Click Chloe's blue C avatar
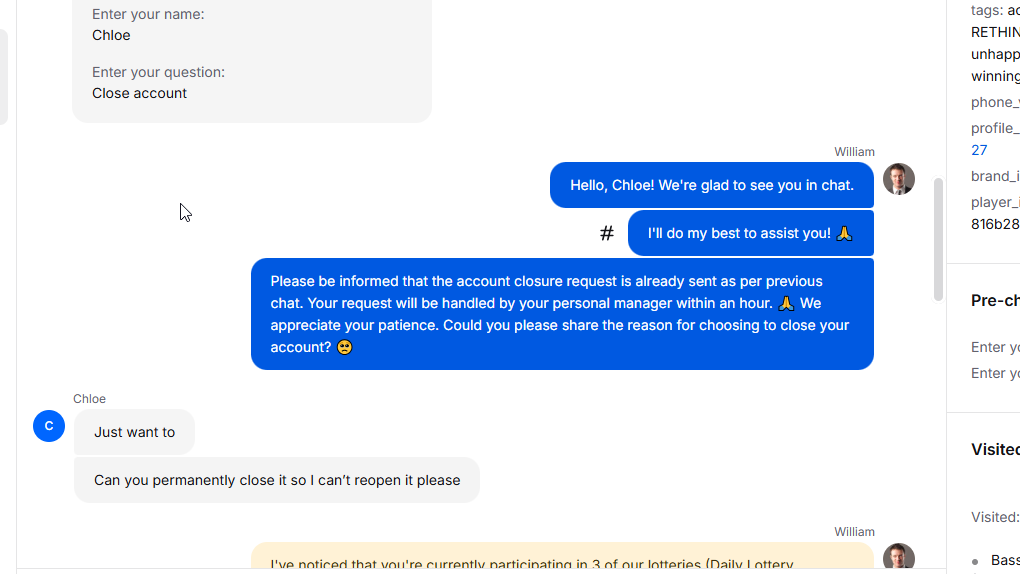Viewport: 1020px width, 574px height. coord(49,426)
